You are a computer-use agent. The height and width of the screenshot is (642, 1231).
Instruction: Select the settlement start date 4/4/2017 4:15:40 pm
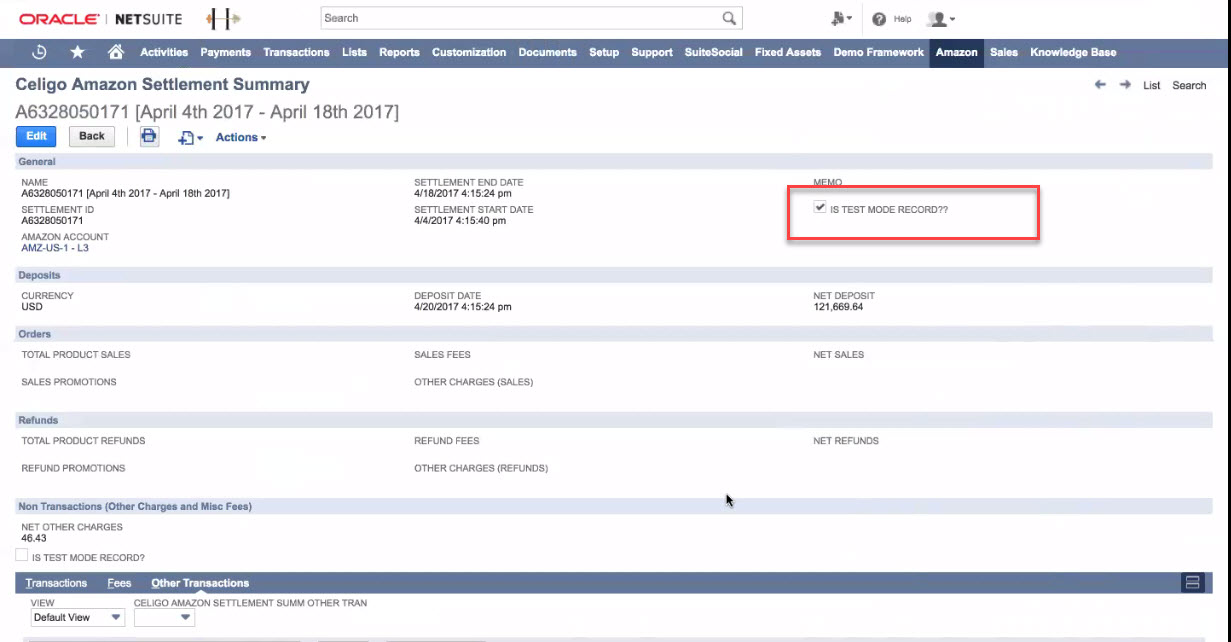[460, 220]
